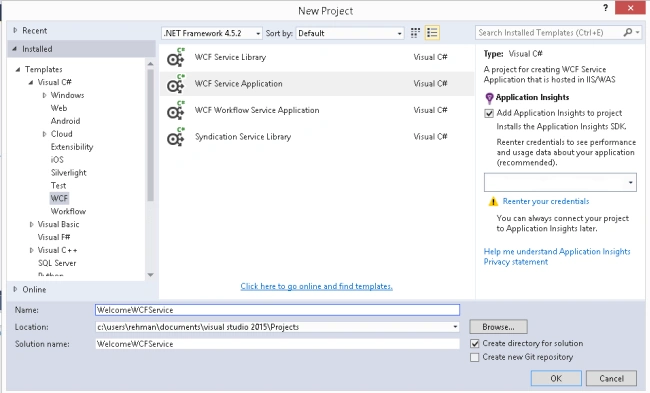Toggle Create directory for solution checkbox
The height and width of the screenshot is (393, 650).
coord(475,344)
